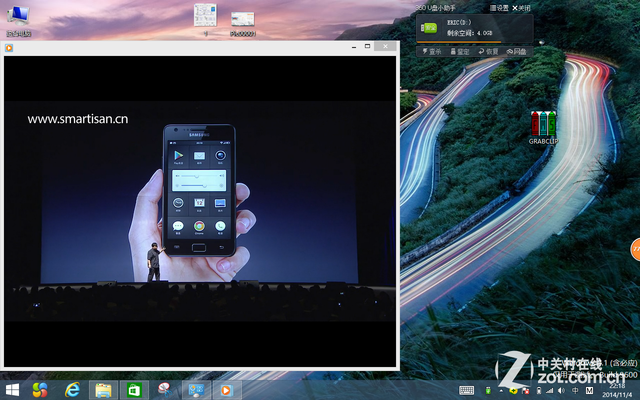This screenshot has height=400, width=640.
Task: Open the Windows Store taskbar icon
Action: (x=134, y=390)
